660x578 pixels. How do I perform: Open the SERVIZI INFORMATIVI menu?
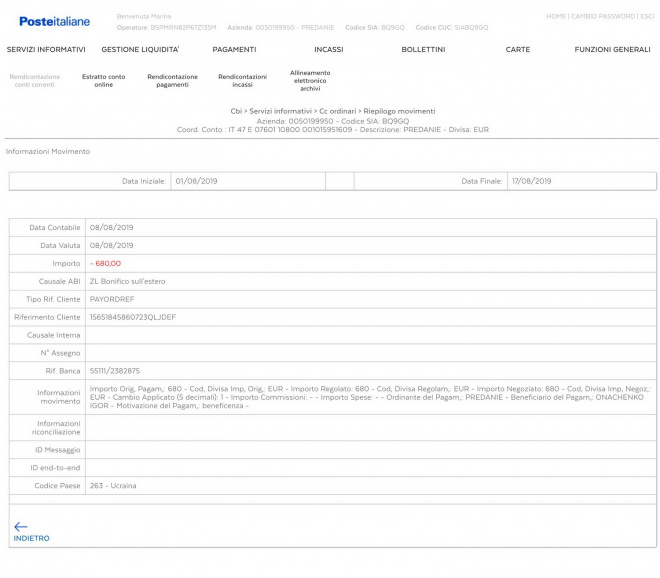pos(46,49)
